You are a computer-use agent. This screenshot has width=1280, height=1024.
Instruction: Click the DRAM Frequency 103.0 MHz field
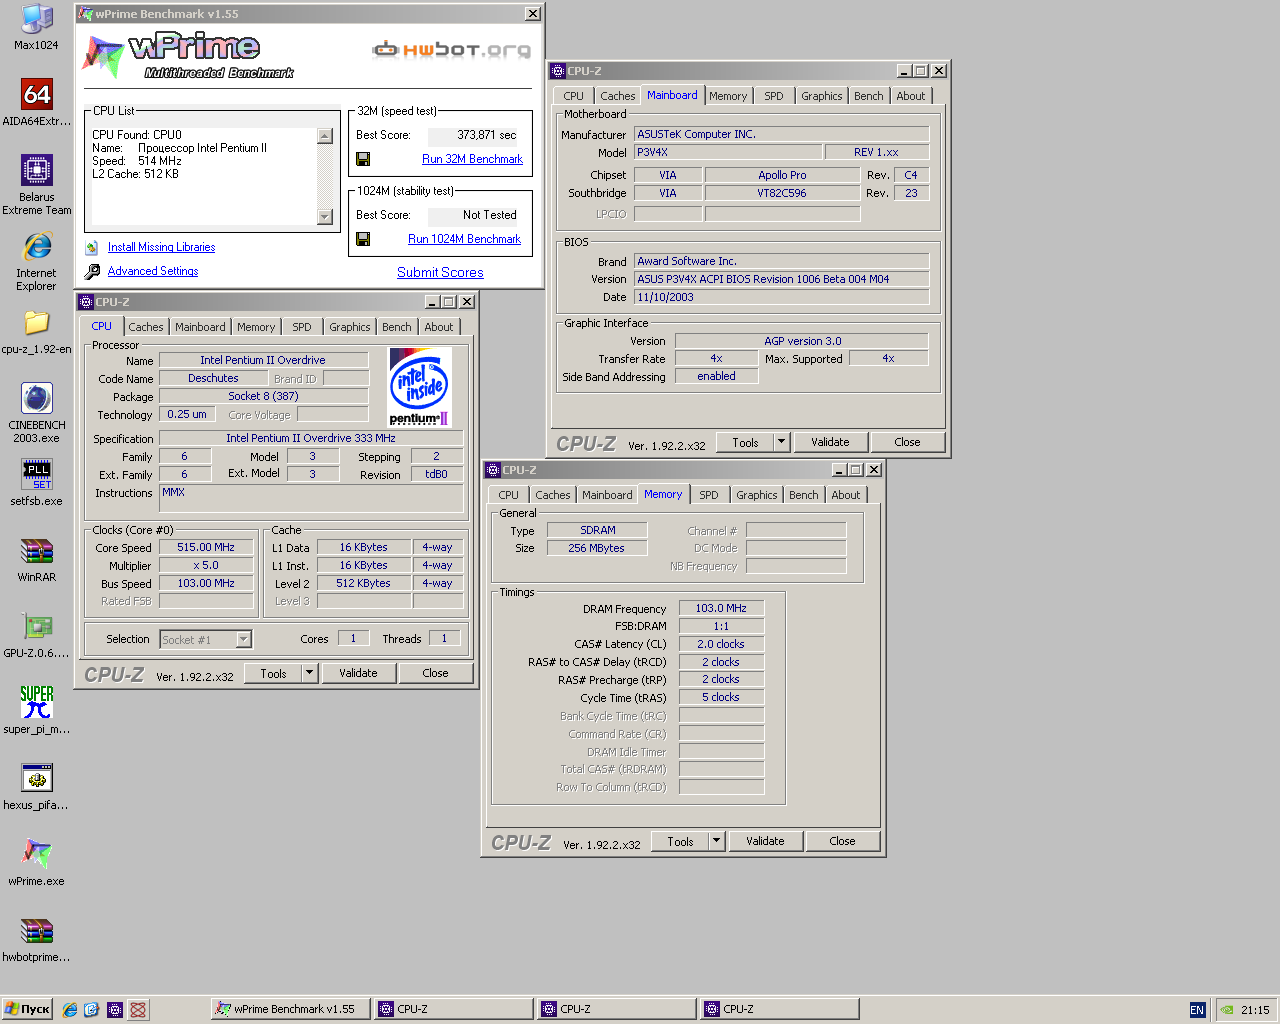click(721, 608)
